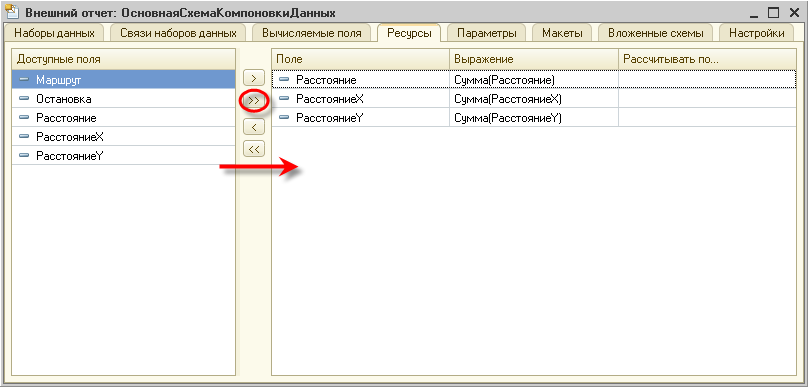This screenshot has height=387, width=808.
Task: Click the single left arrow remove button
Action: click(254, 126)
